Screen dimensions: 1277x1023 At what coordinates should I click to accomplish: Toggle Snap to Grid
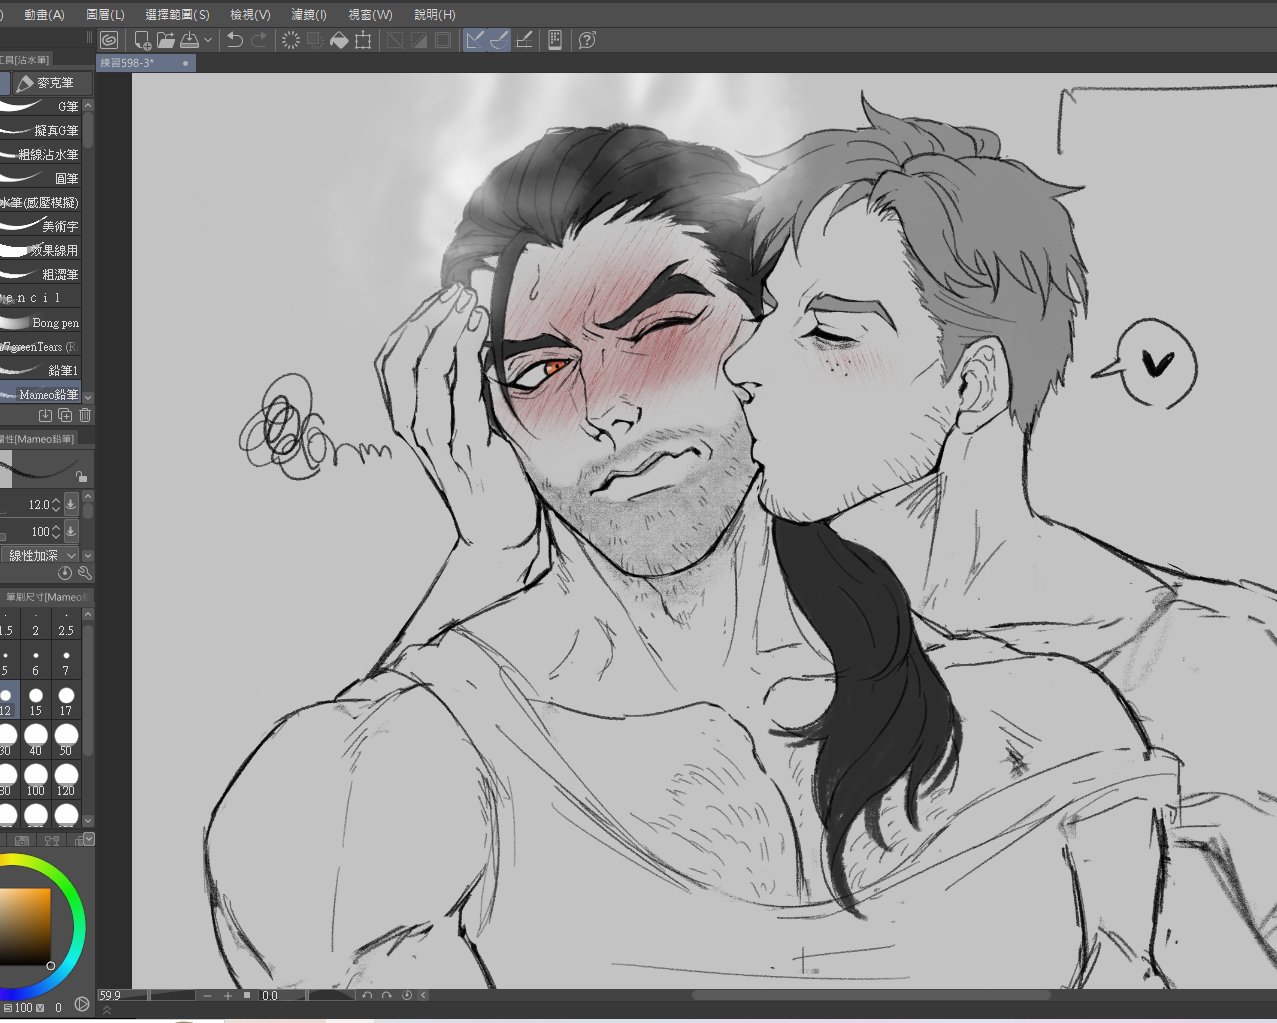523,40
